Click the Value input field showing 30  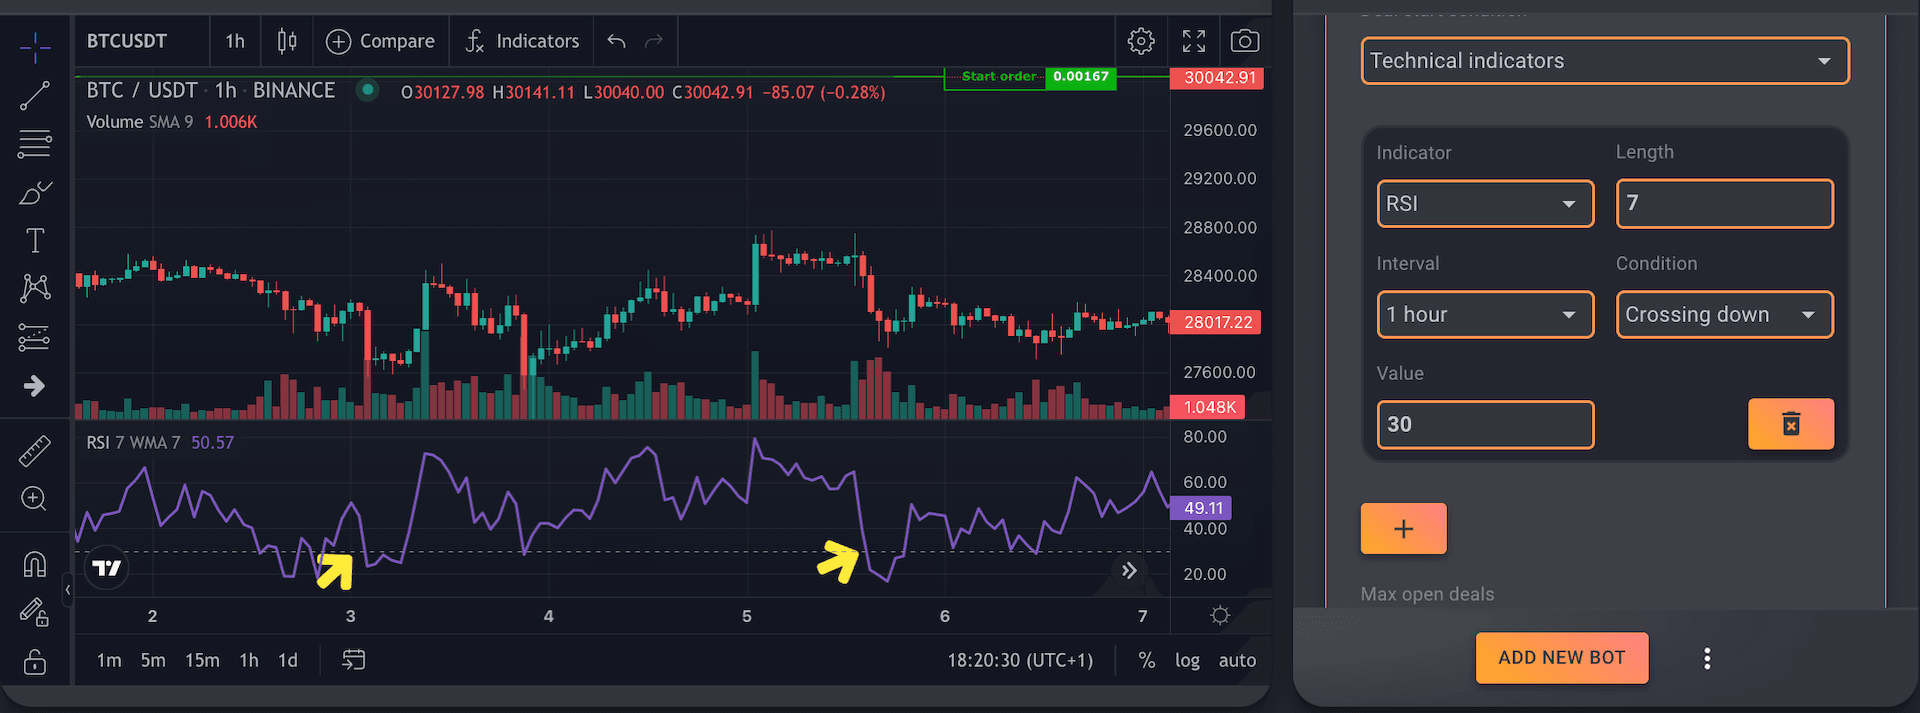coord(1485,424)
